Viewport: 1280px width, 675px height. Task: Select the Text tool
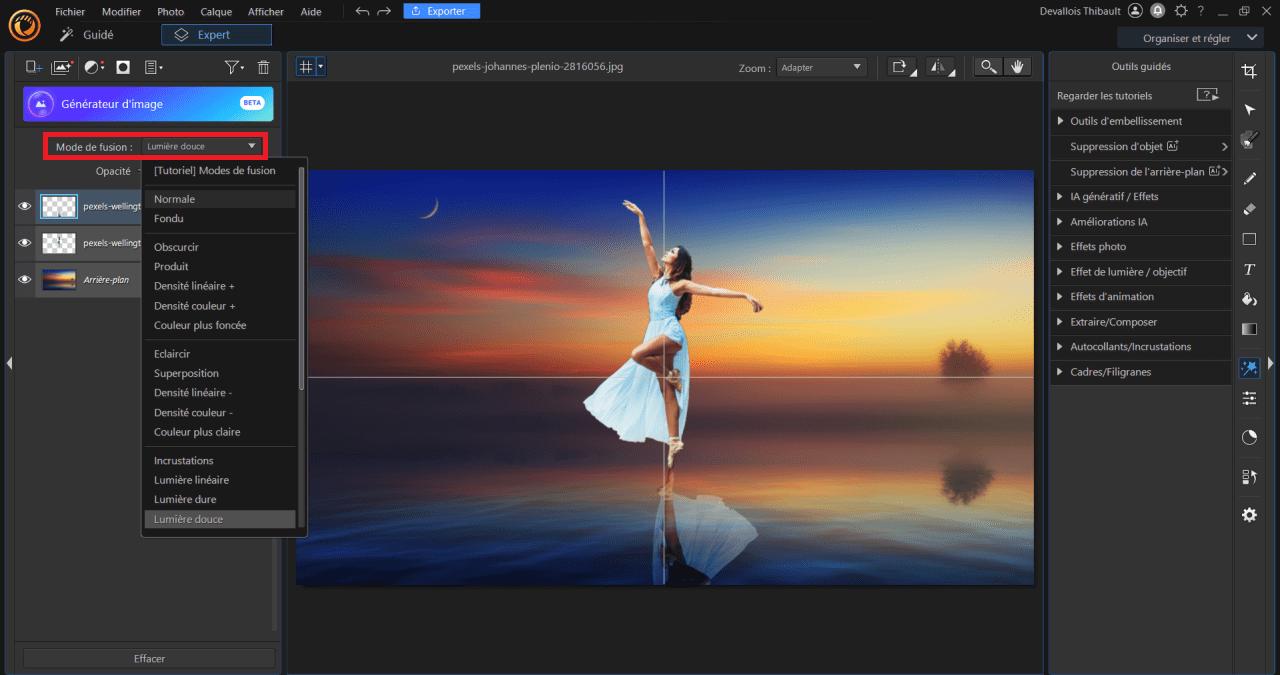(x=1249, y=270)
